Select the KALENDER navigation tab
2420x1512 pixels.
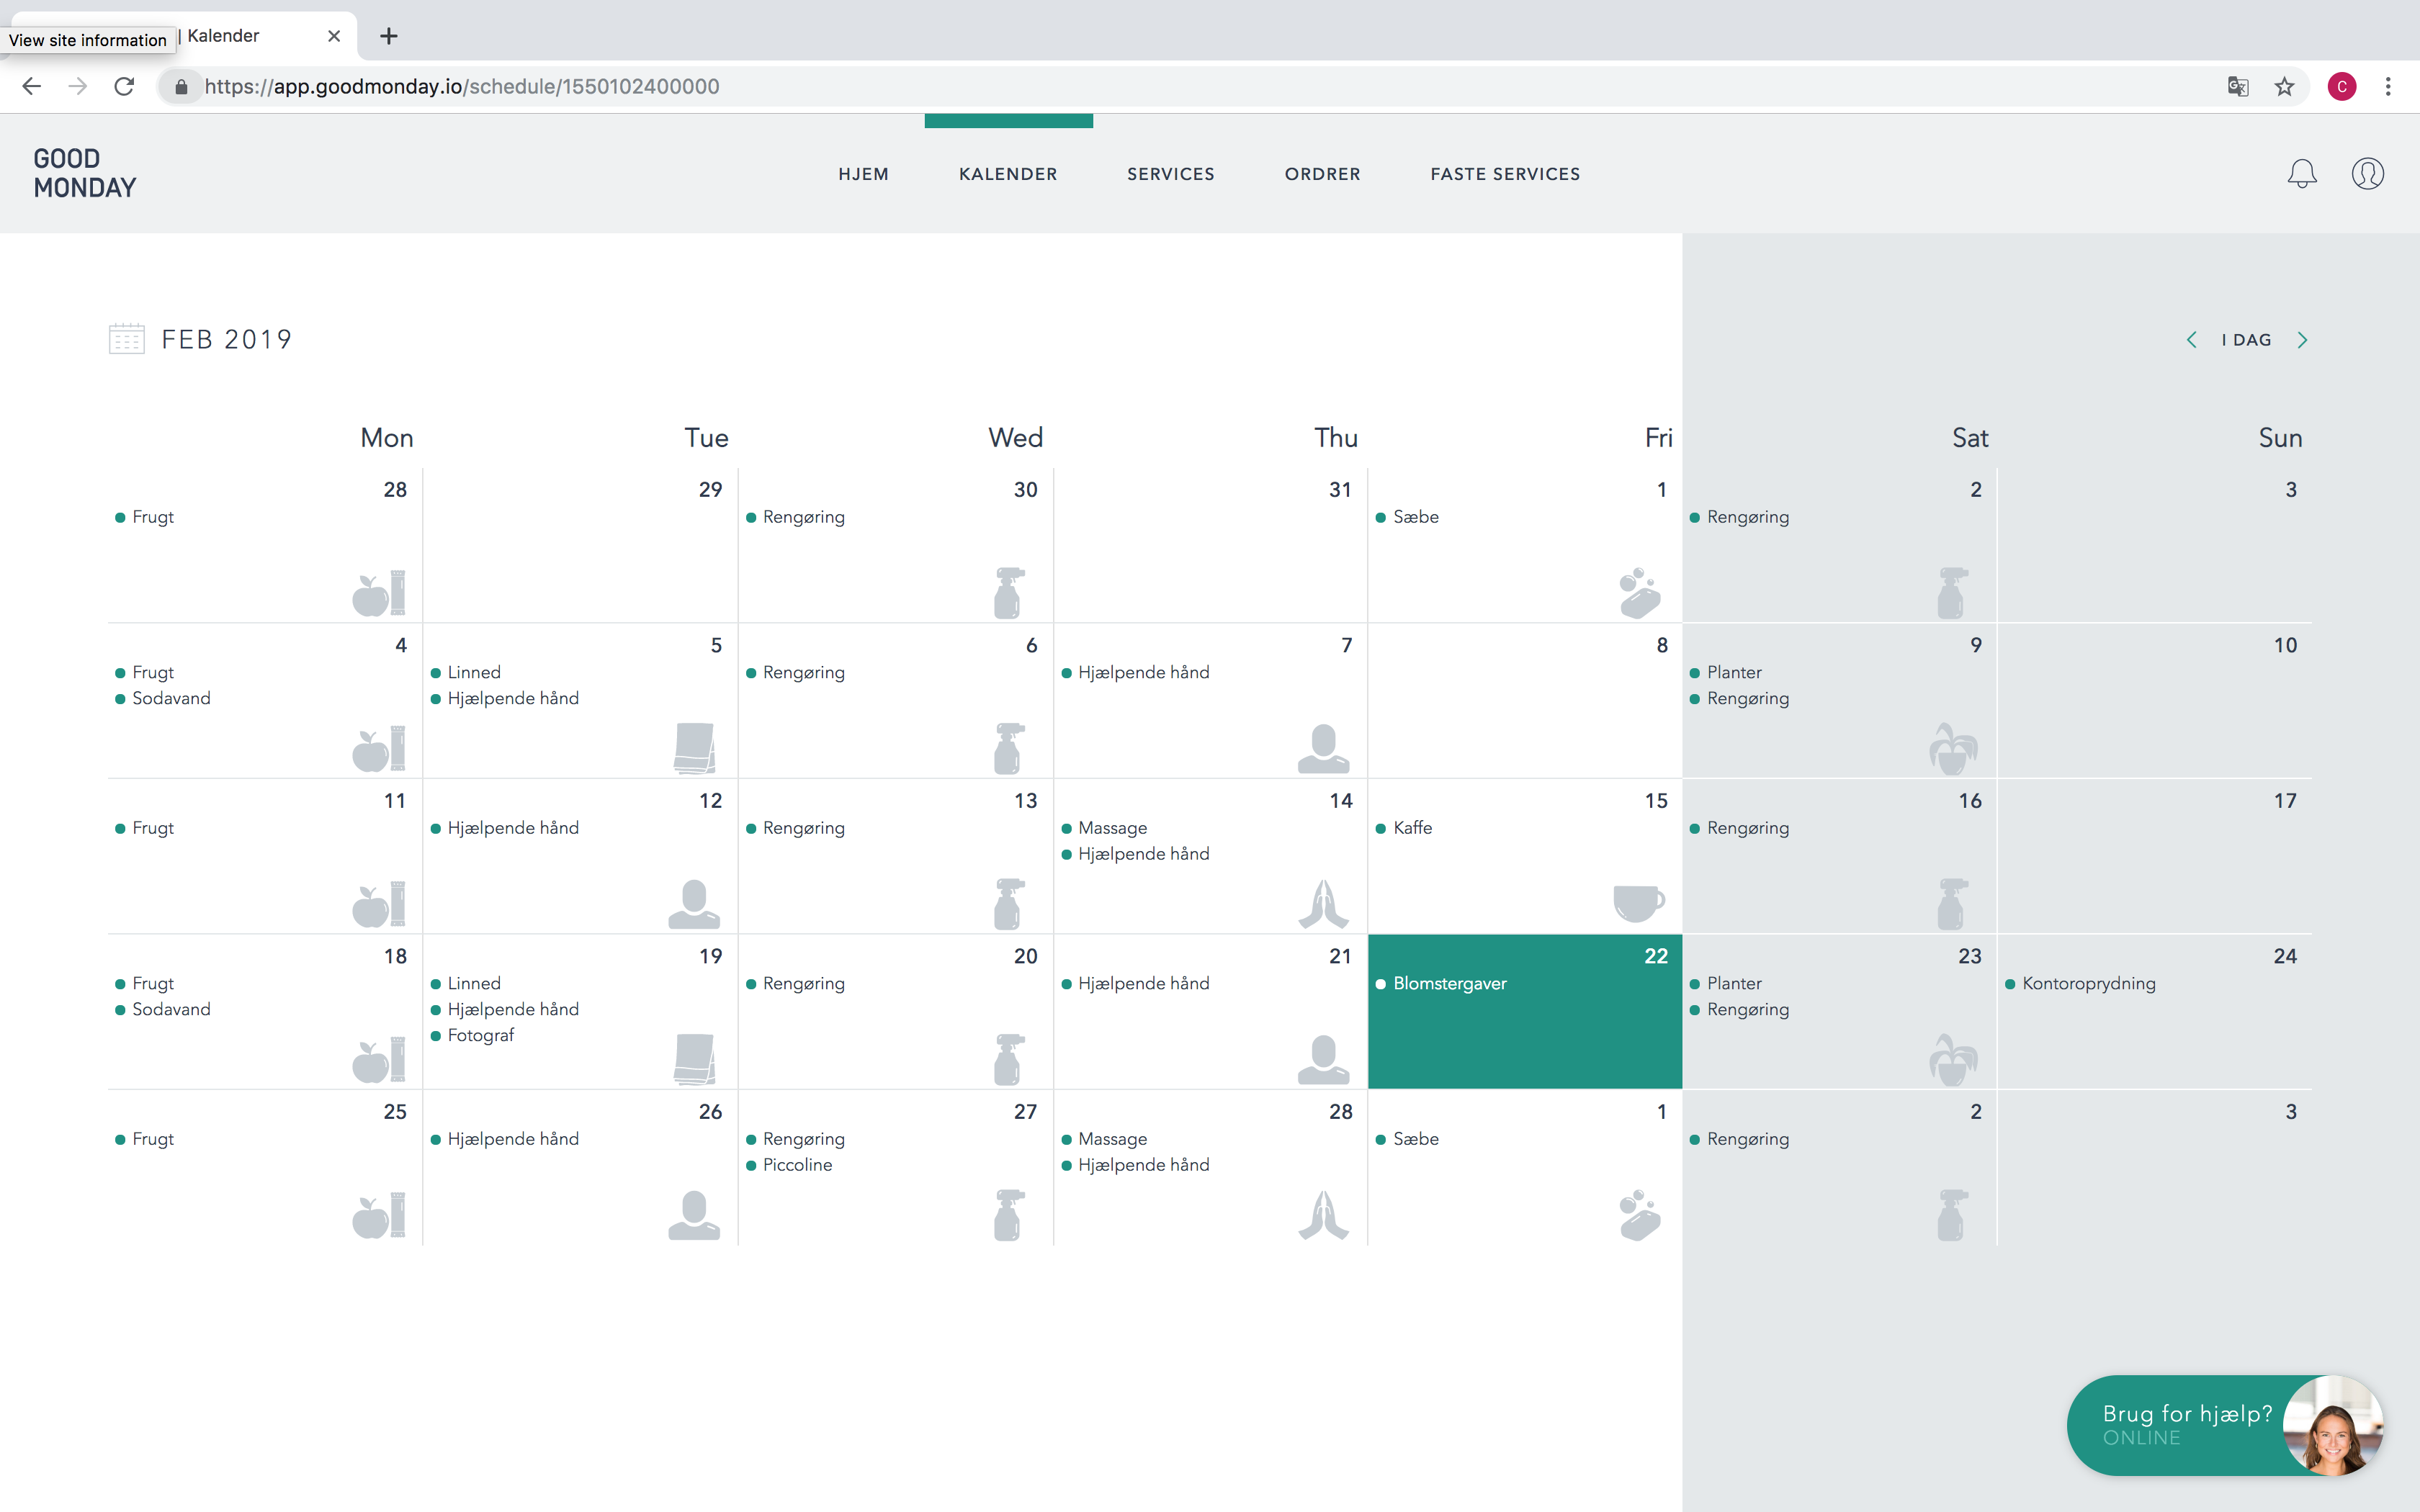coord(1008,174)
